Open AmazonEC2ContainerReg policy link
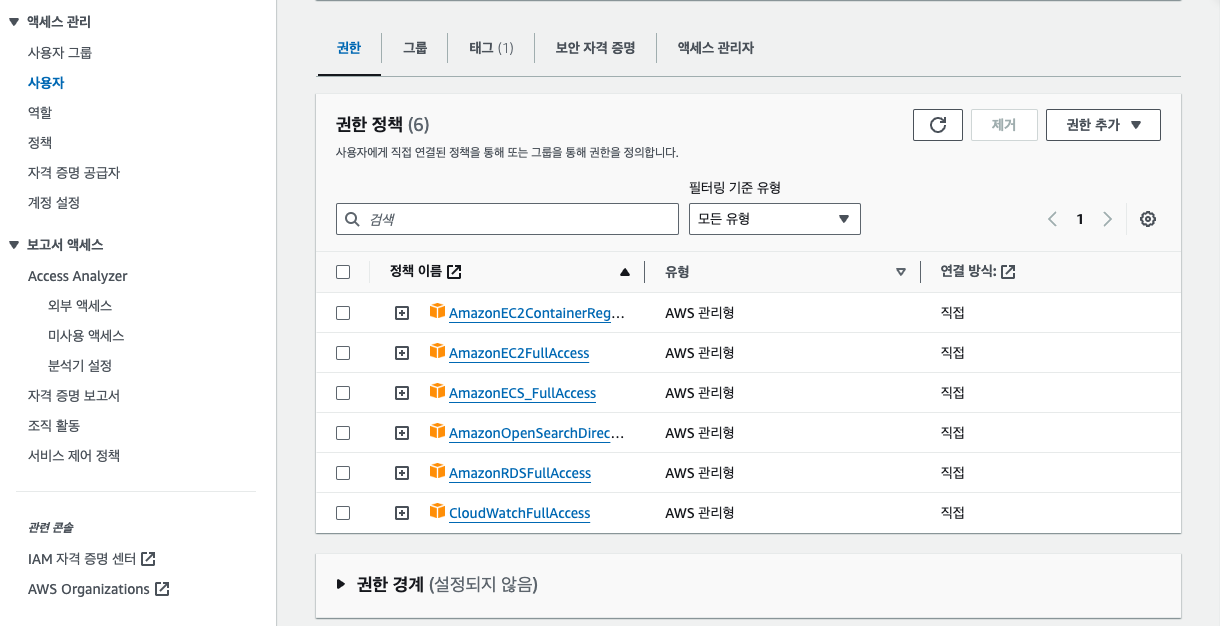Viewport: 1220px width, 626px height. click(537, 313)
